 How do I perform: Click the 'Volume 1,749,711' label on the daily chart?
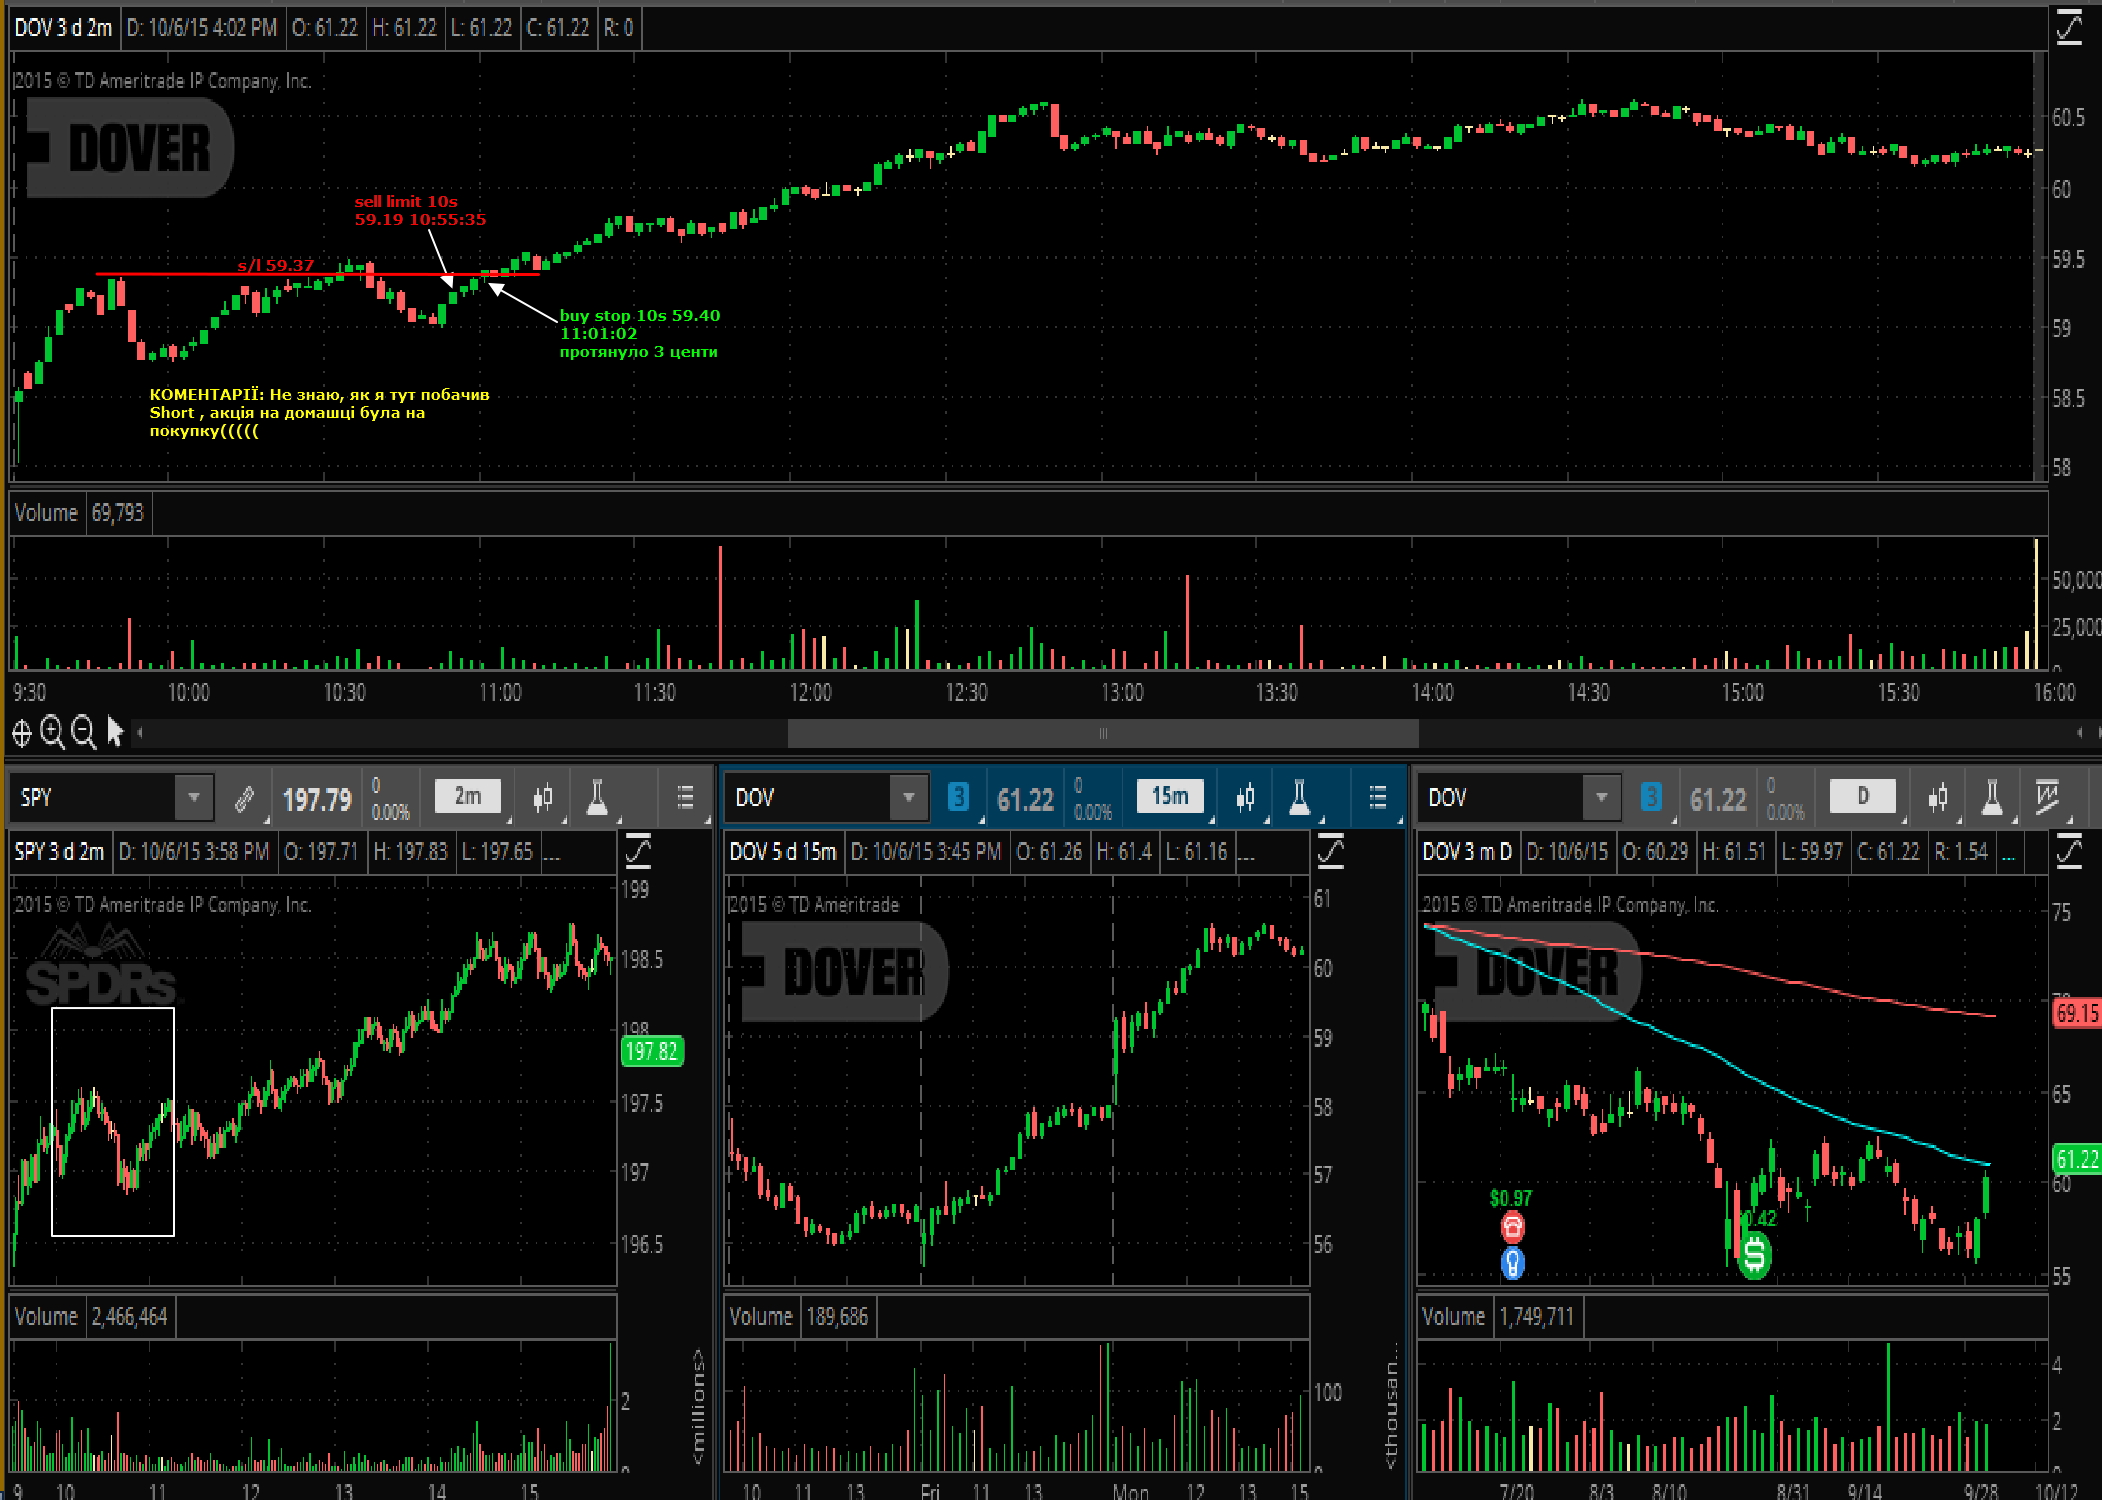(1498, 1317)
